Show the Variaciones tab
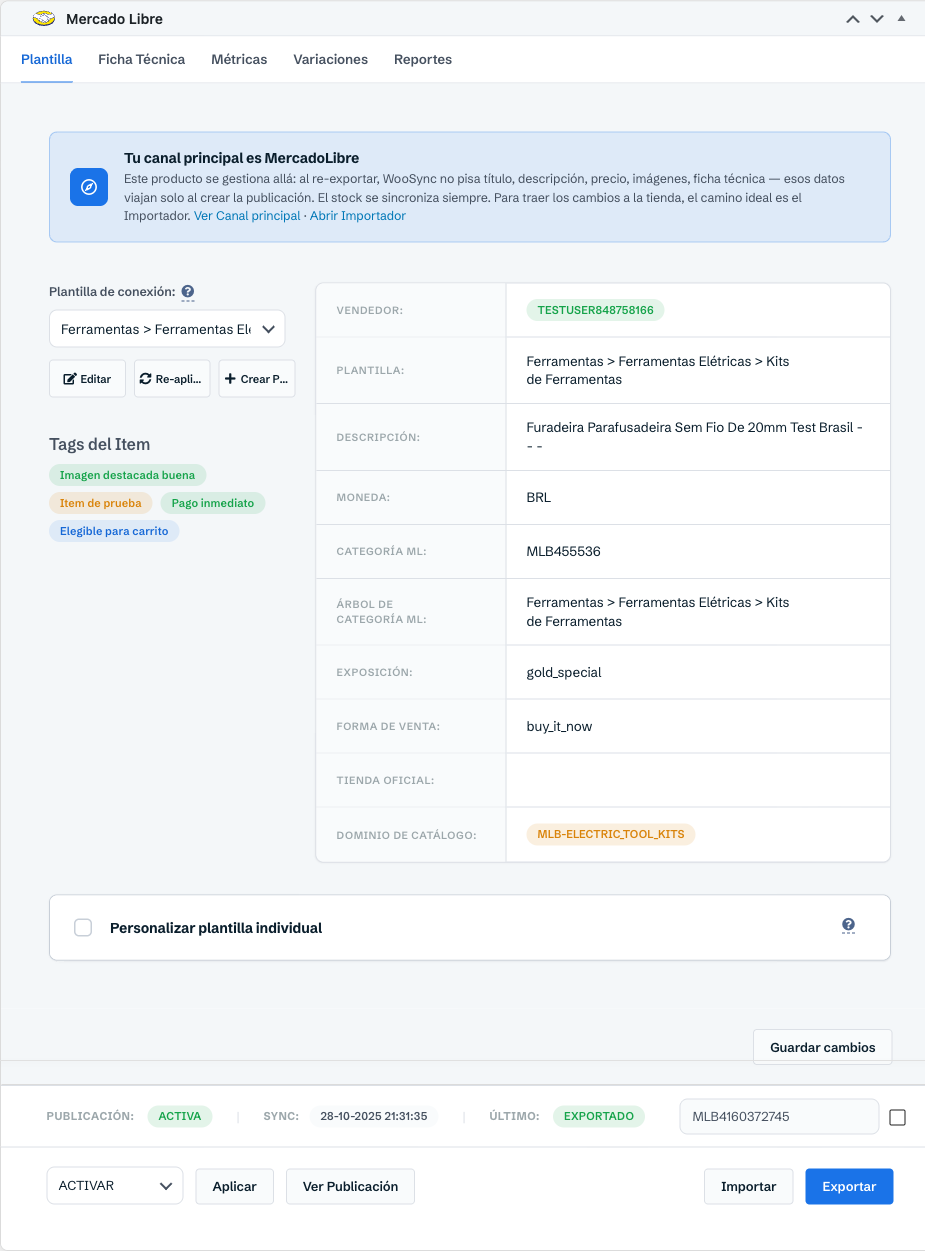This screenshot has width=925, height=1251. tap(331, 59)
